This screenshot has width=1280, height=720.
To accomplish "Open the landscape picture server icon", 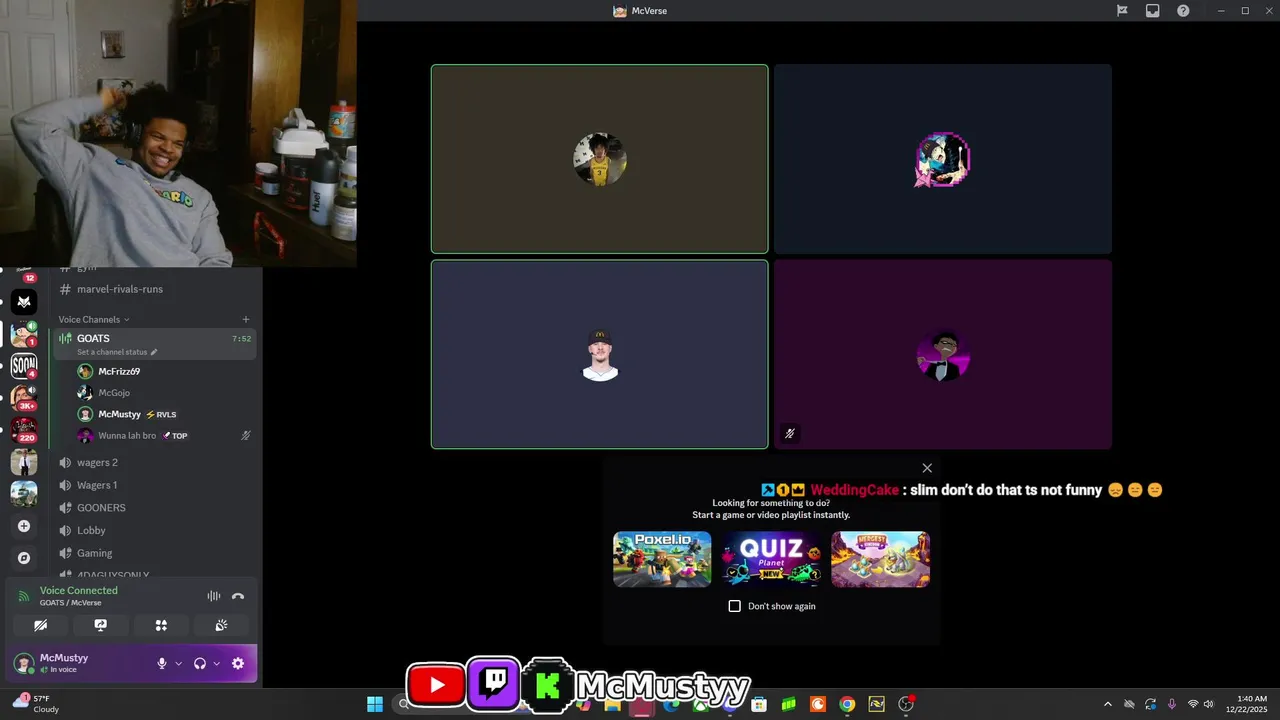I will coord(24,494).
